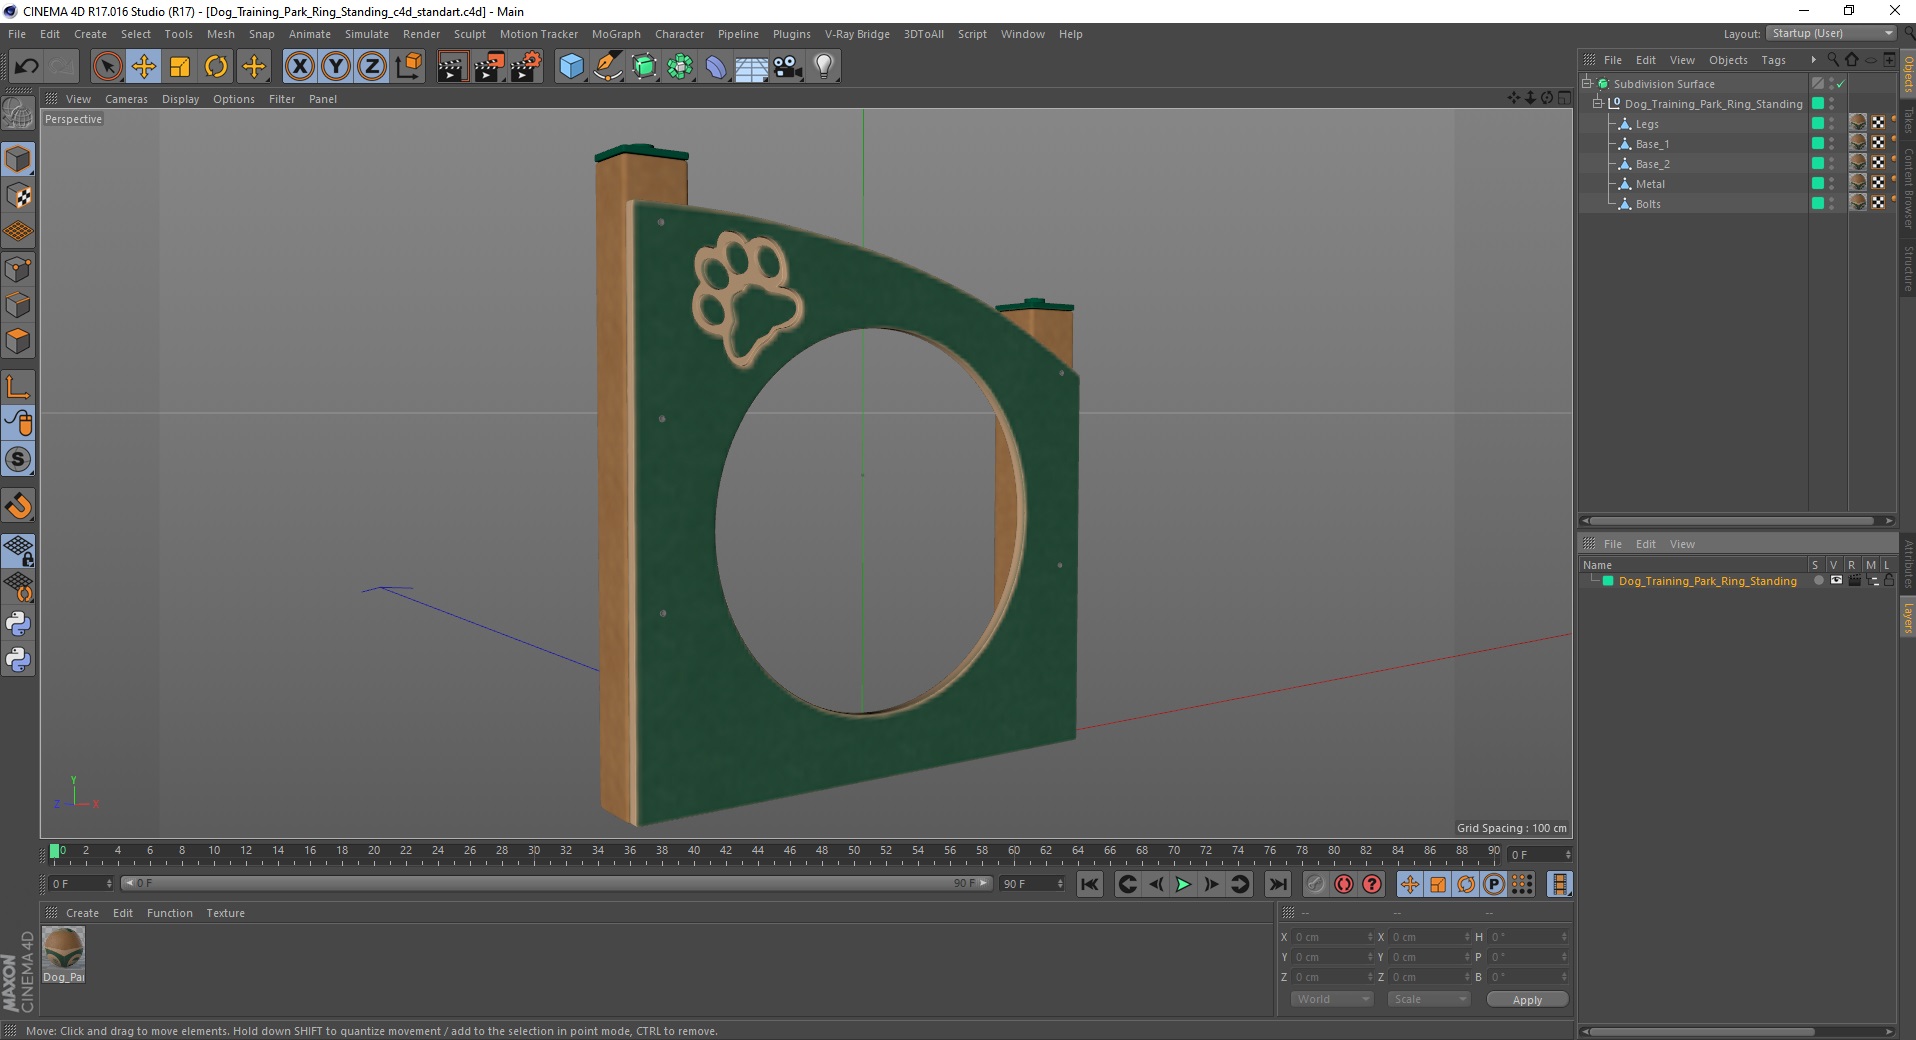Toggle visibility dots for Metal object

coord(1832,184)
